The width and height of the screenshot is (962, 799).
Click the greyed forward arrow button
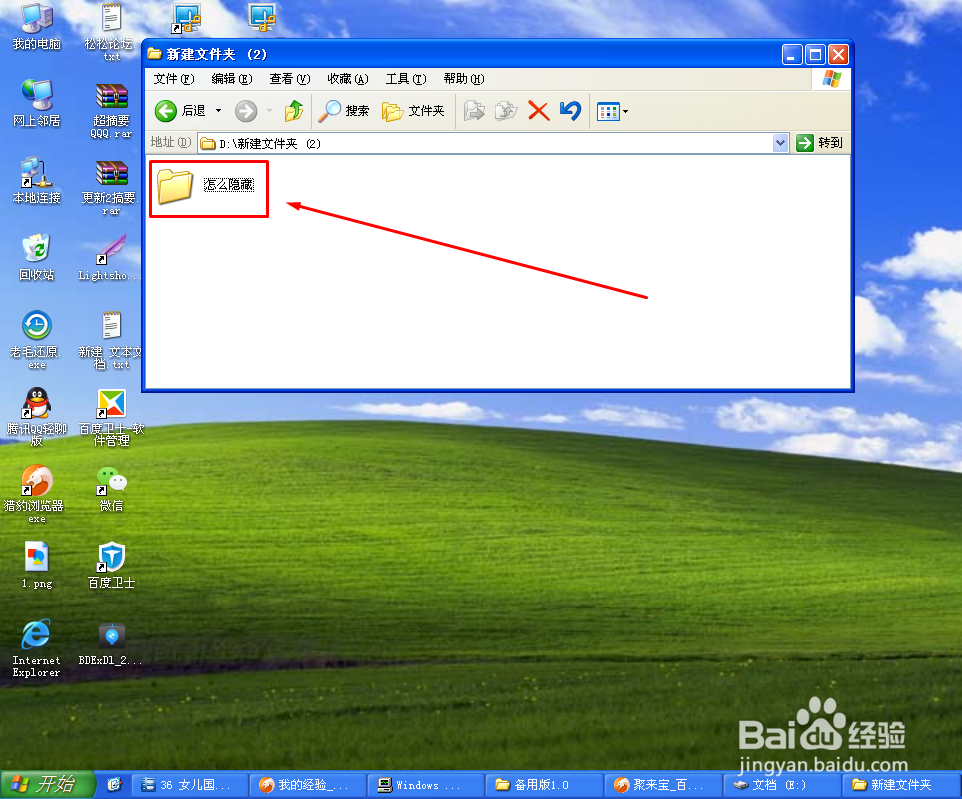pos(246,111)
